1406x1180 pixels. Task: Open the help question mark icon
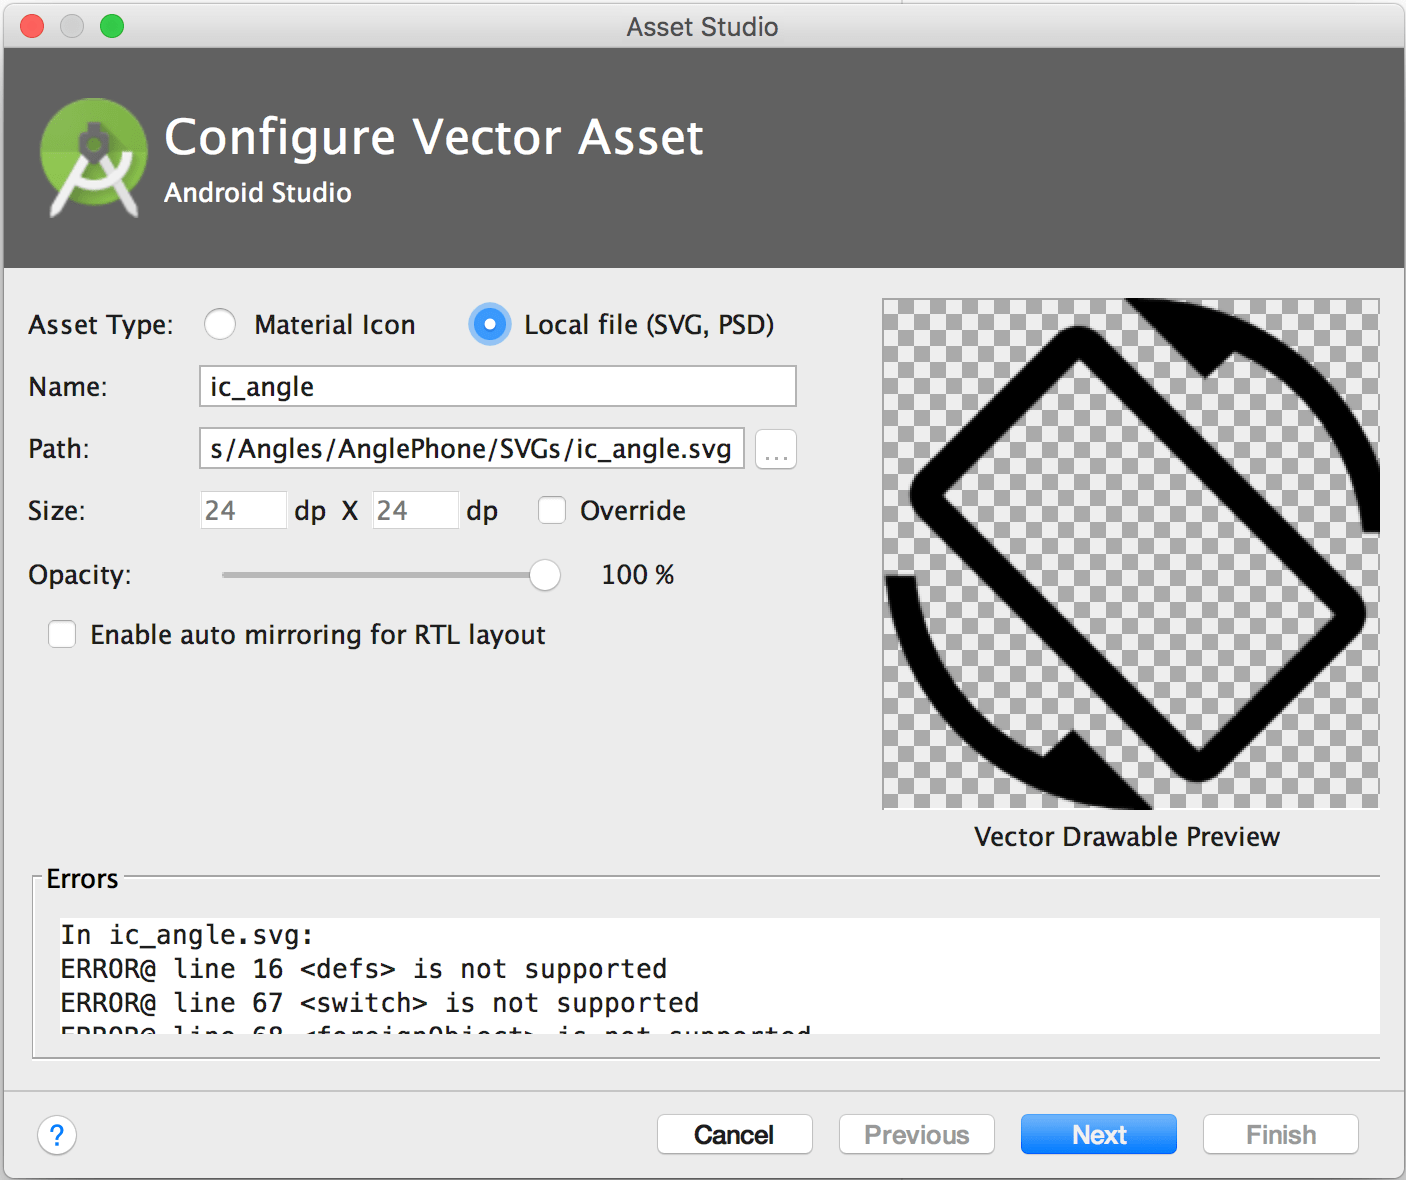click(x=57, y=1135)
